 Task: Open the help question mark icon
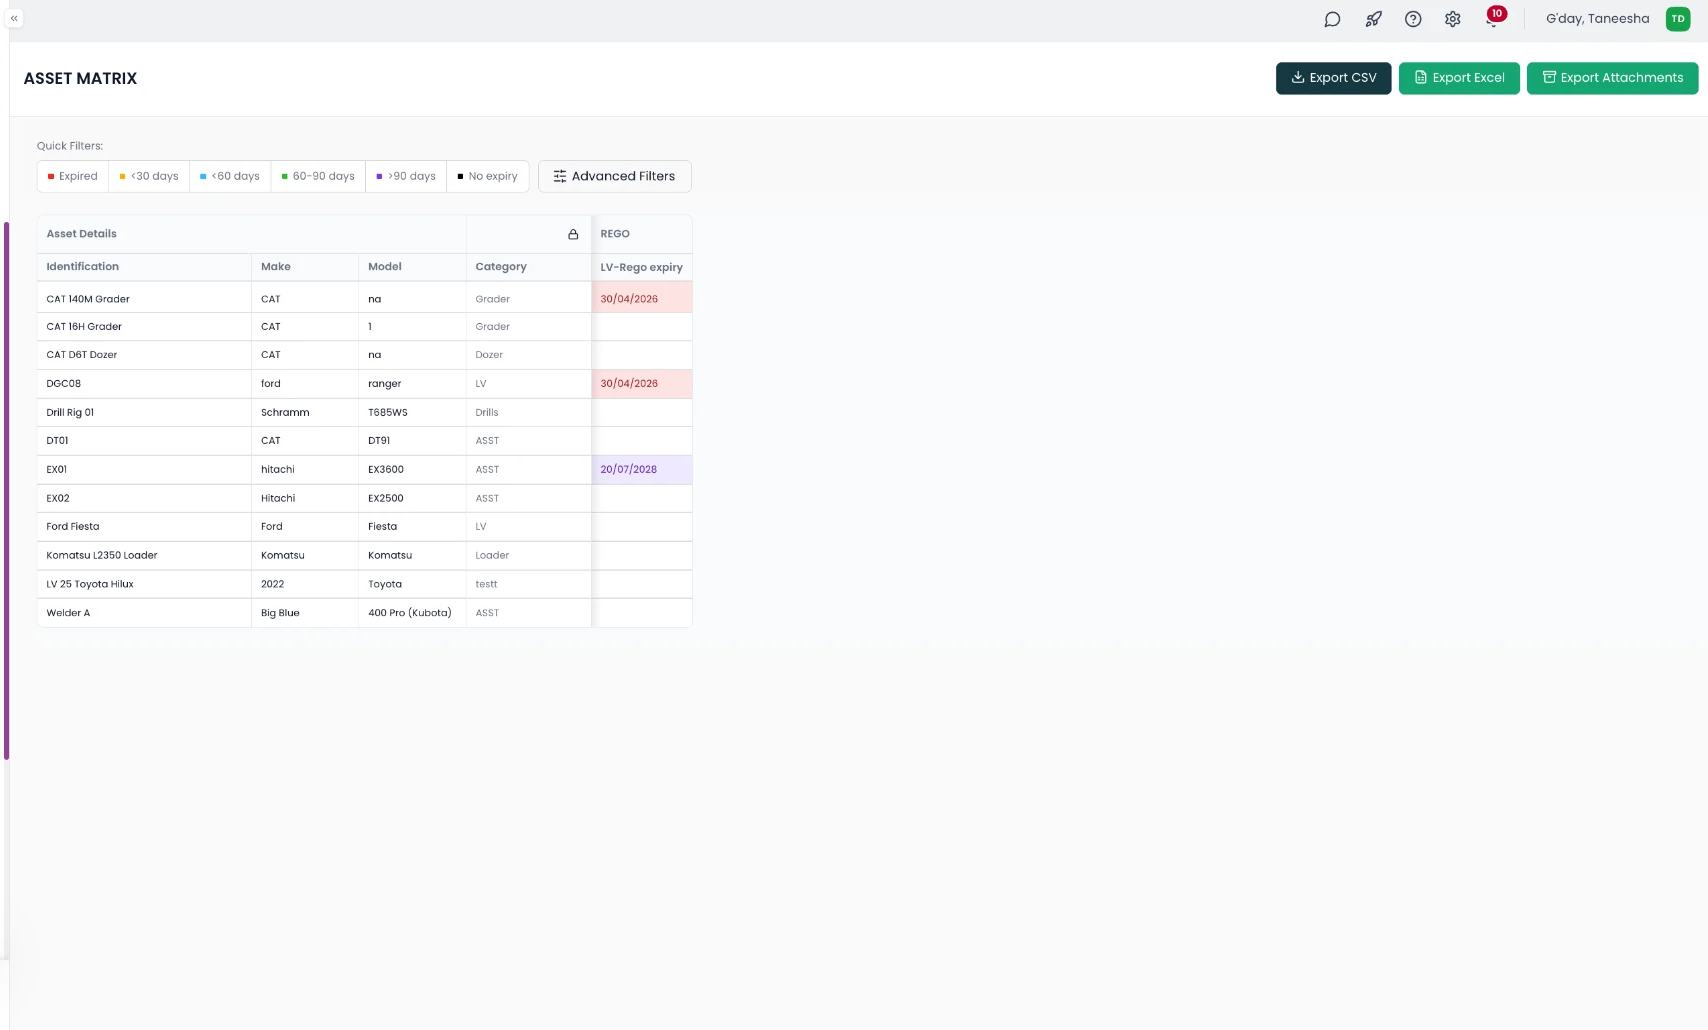1413,19
